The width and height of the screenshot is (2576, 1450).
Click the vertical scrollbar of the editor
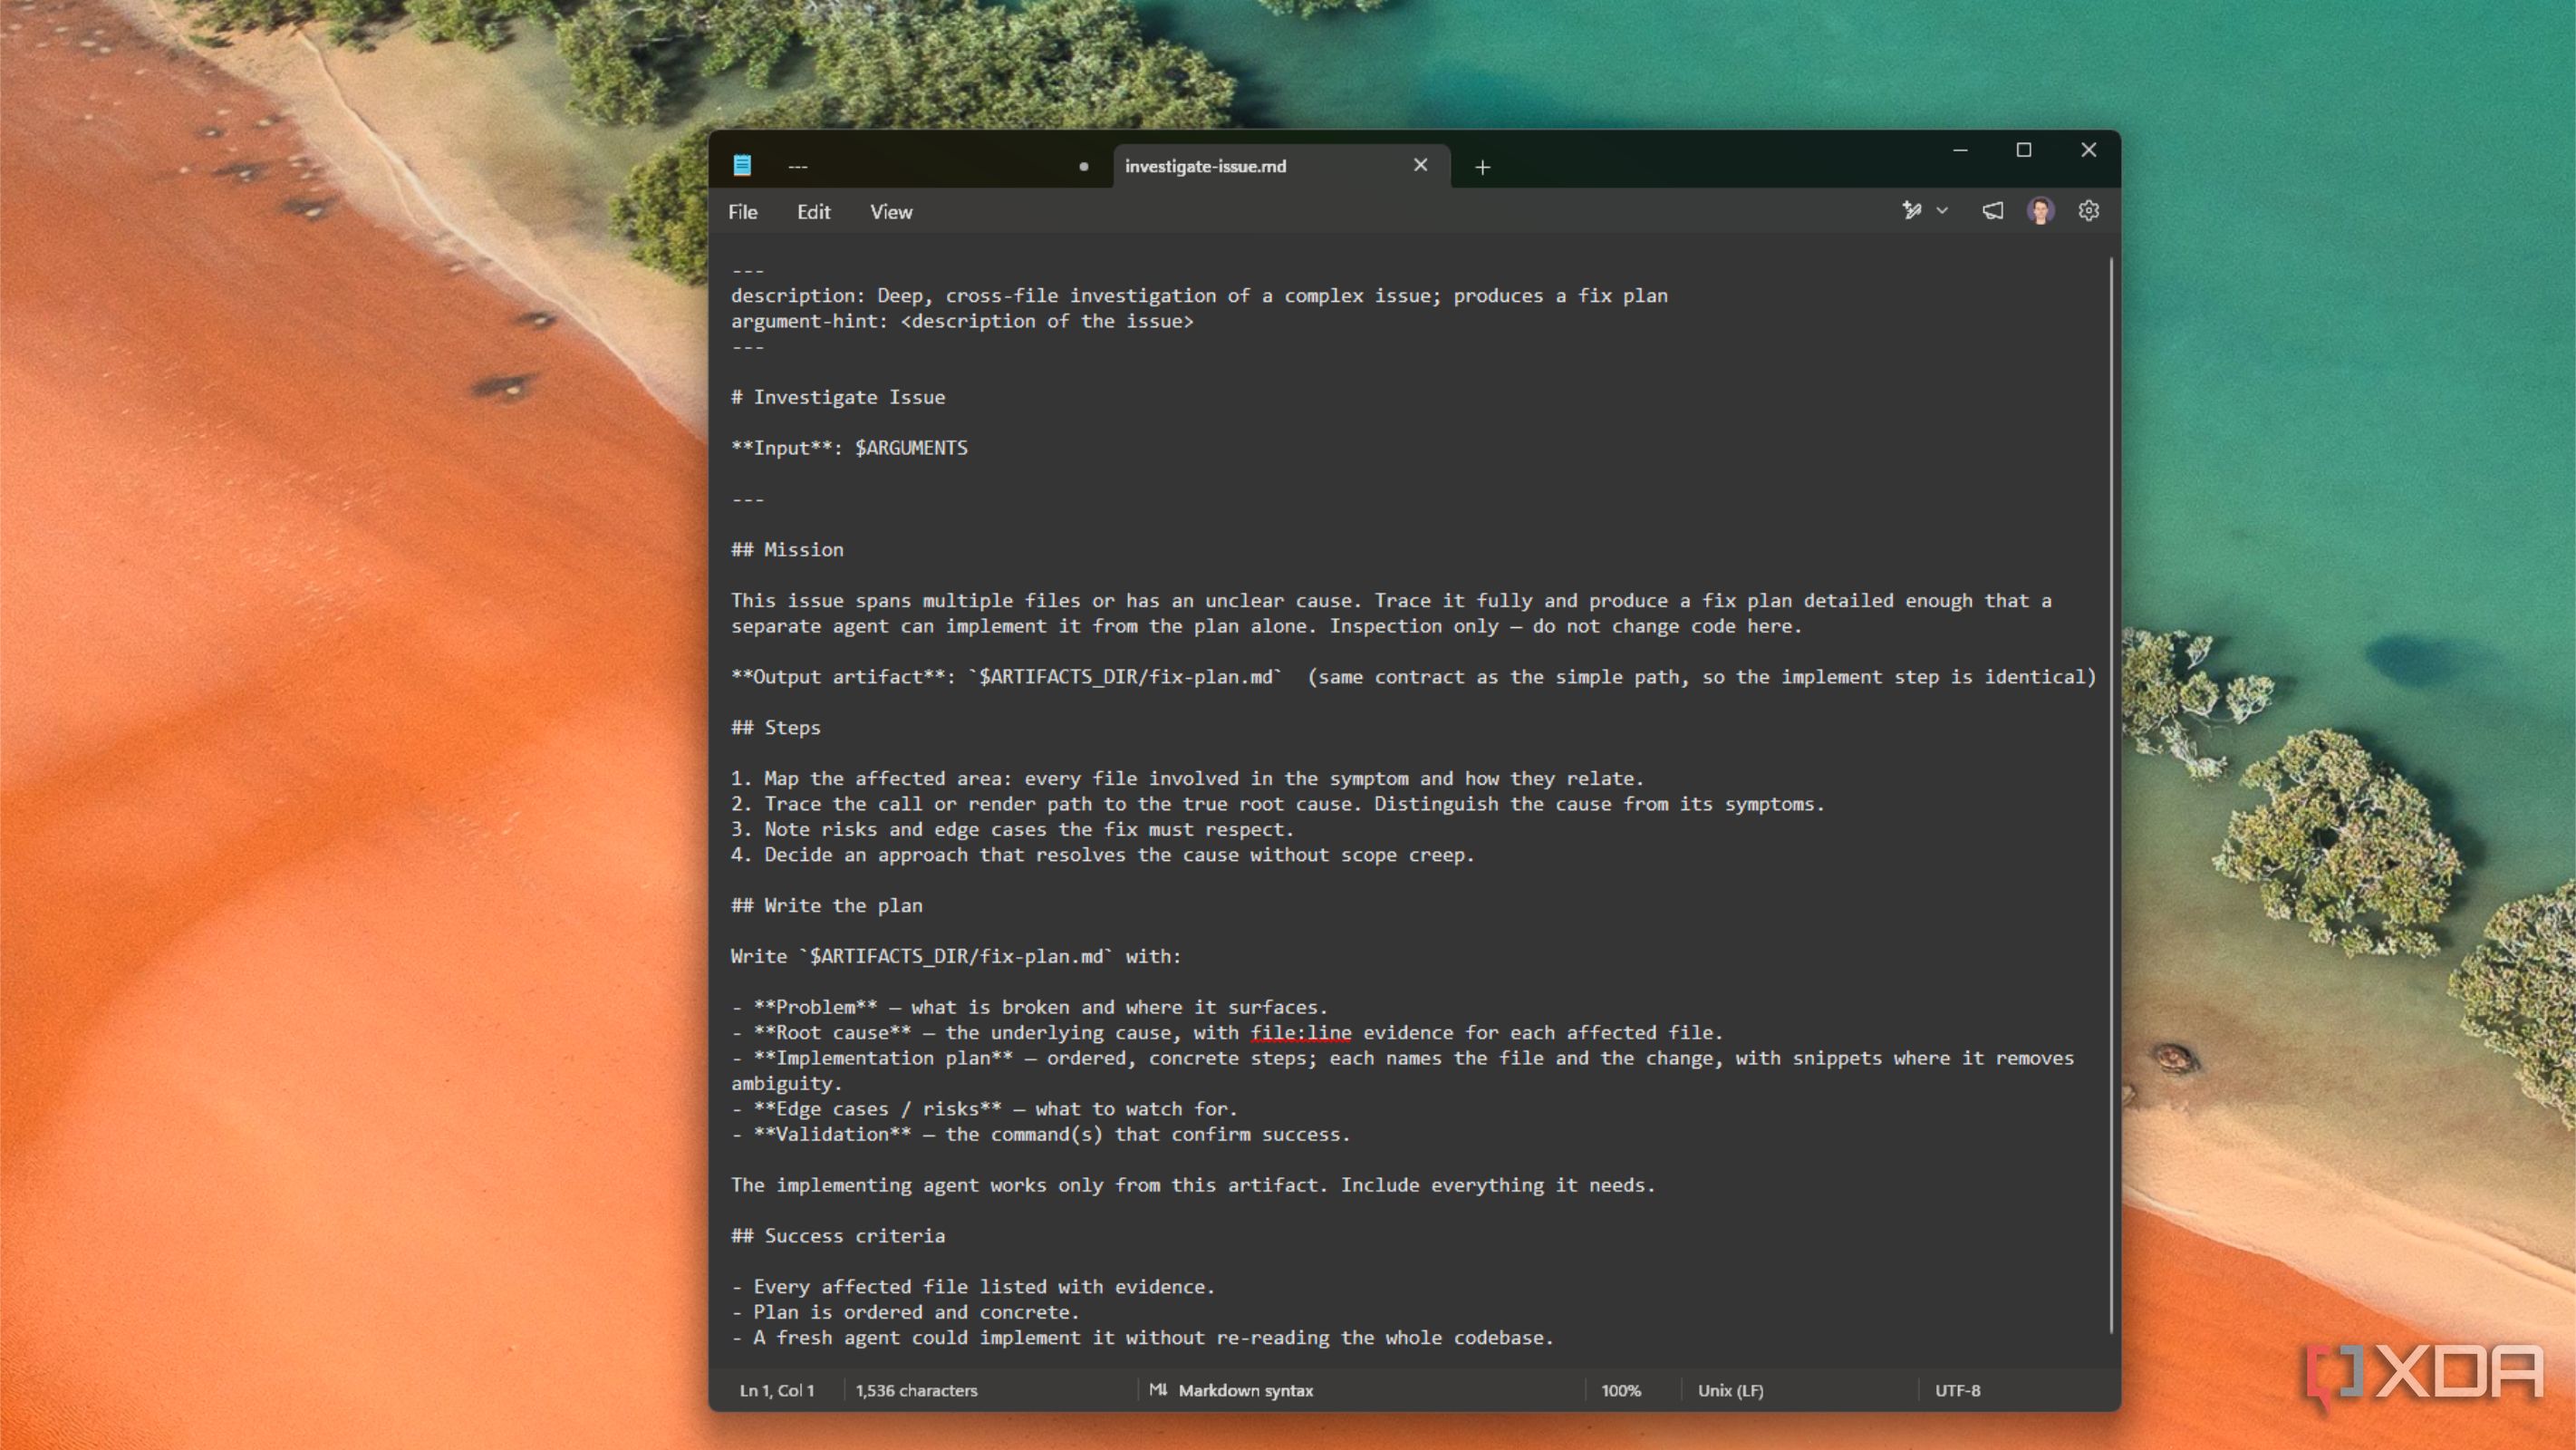[x=2111, y=795]
